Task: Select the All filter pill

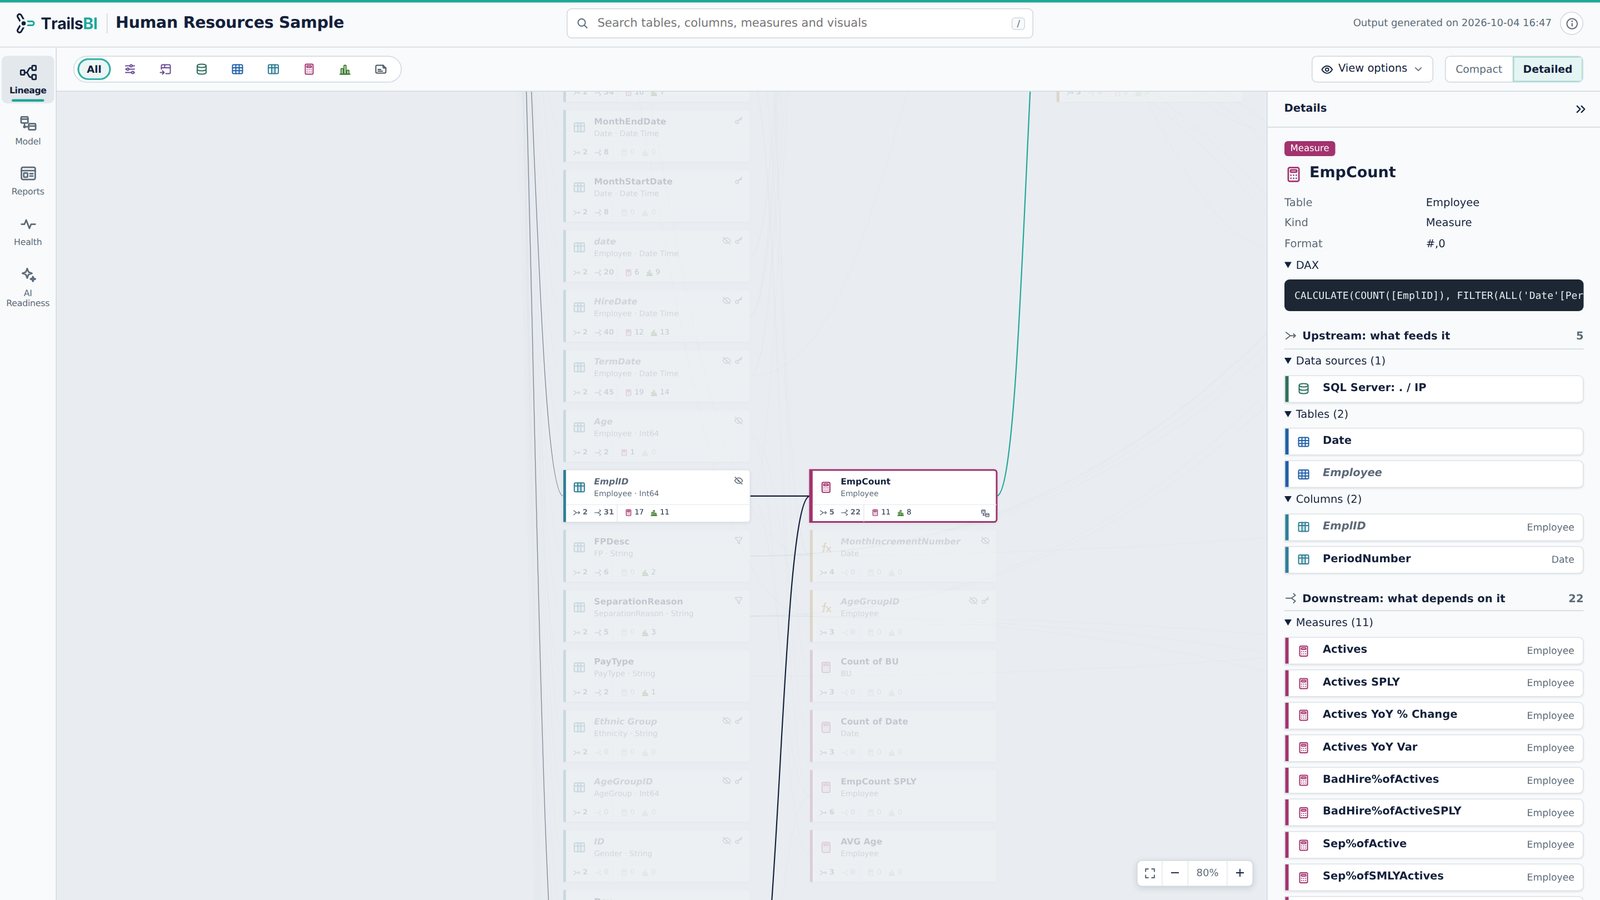Action: tap(94, 69)
